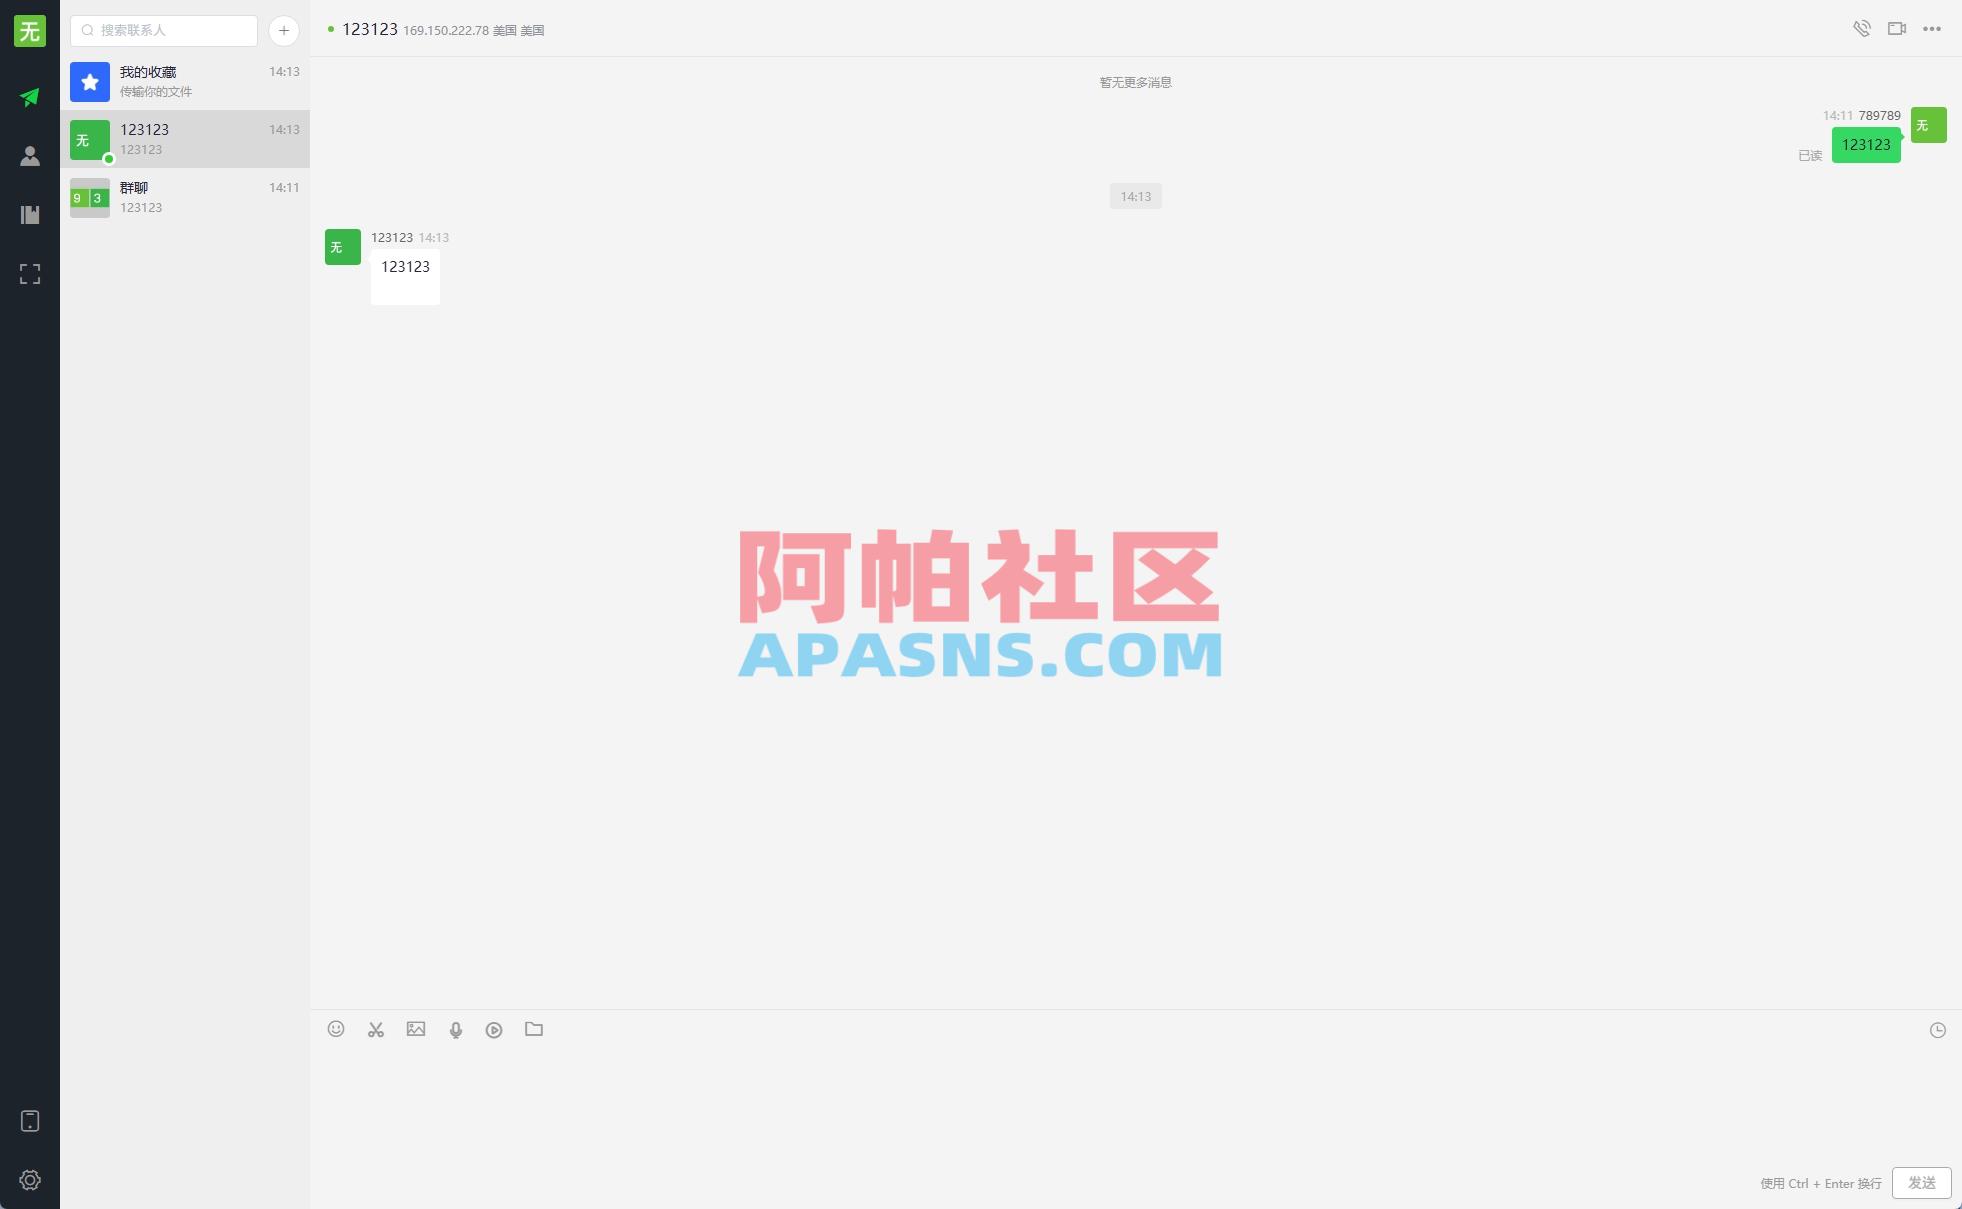Start a voice call

pyautogui.click(x=1861, y=29)
